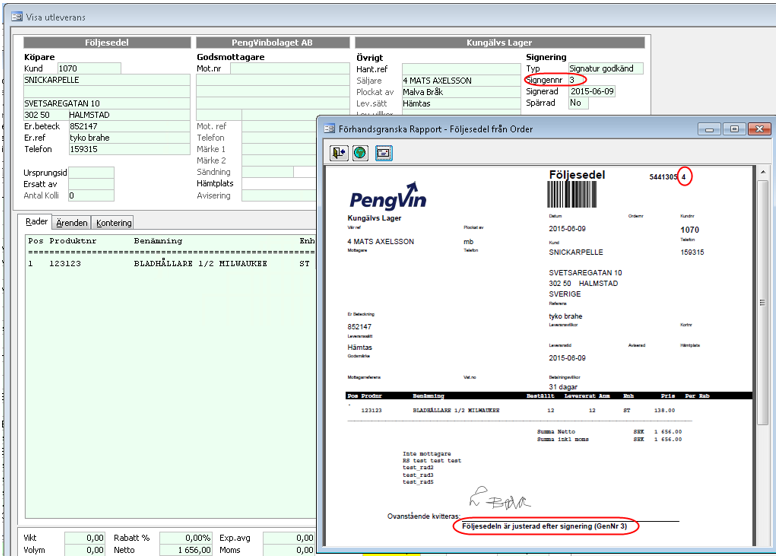Click the Volym field
Image resolution: width=776 pixels, height=557 pixels.
(85, 550)
